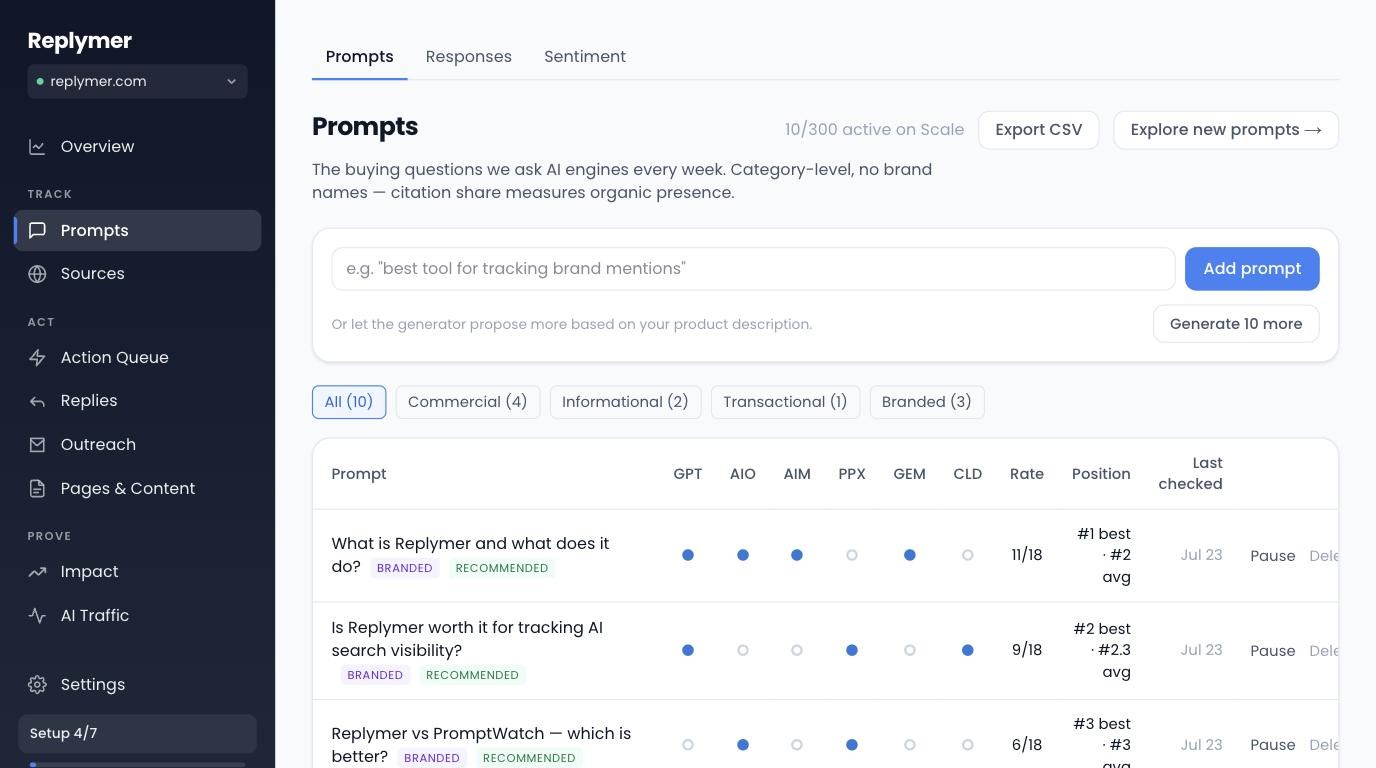
Task: Click "Replymer vs PromptWatch" prompt text
Action: [x=481, y=745]
